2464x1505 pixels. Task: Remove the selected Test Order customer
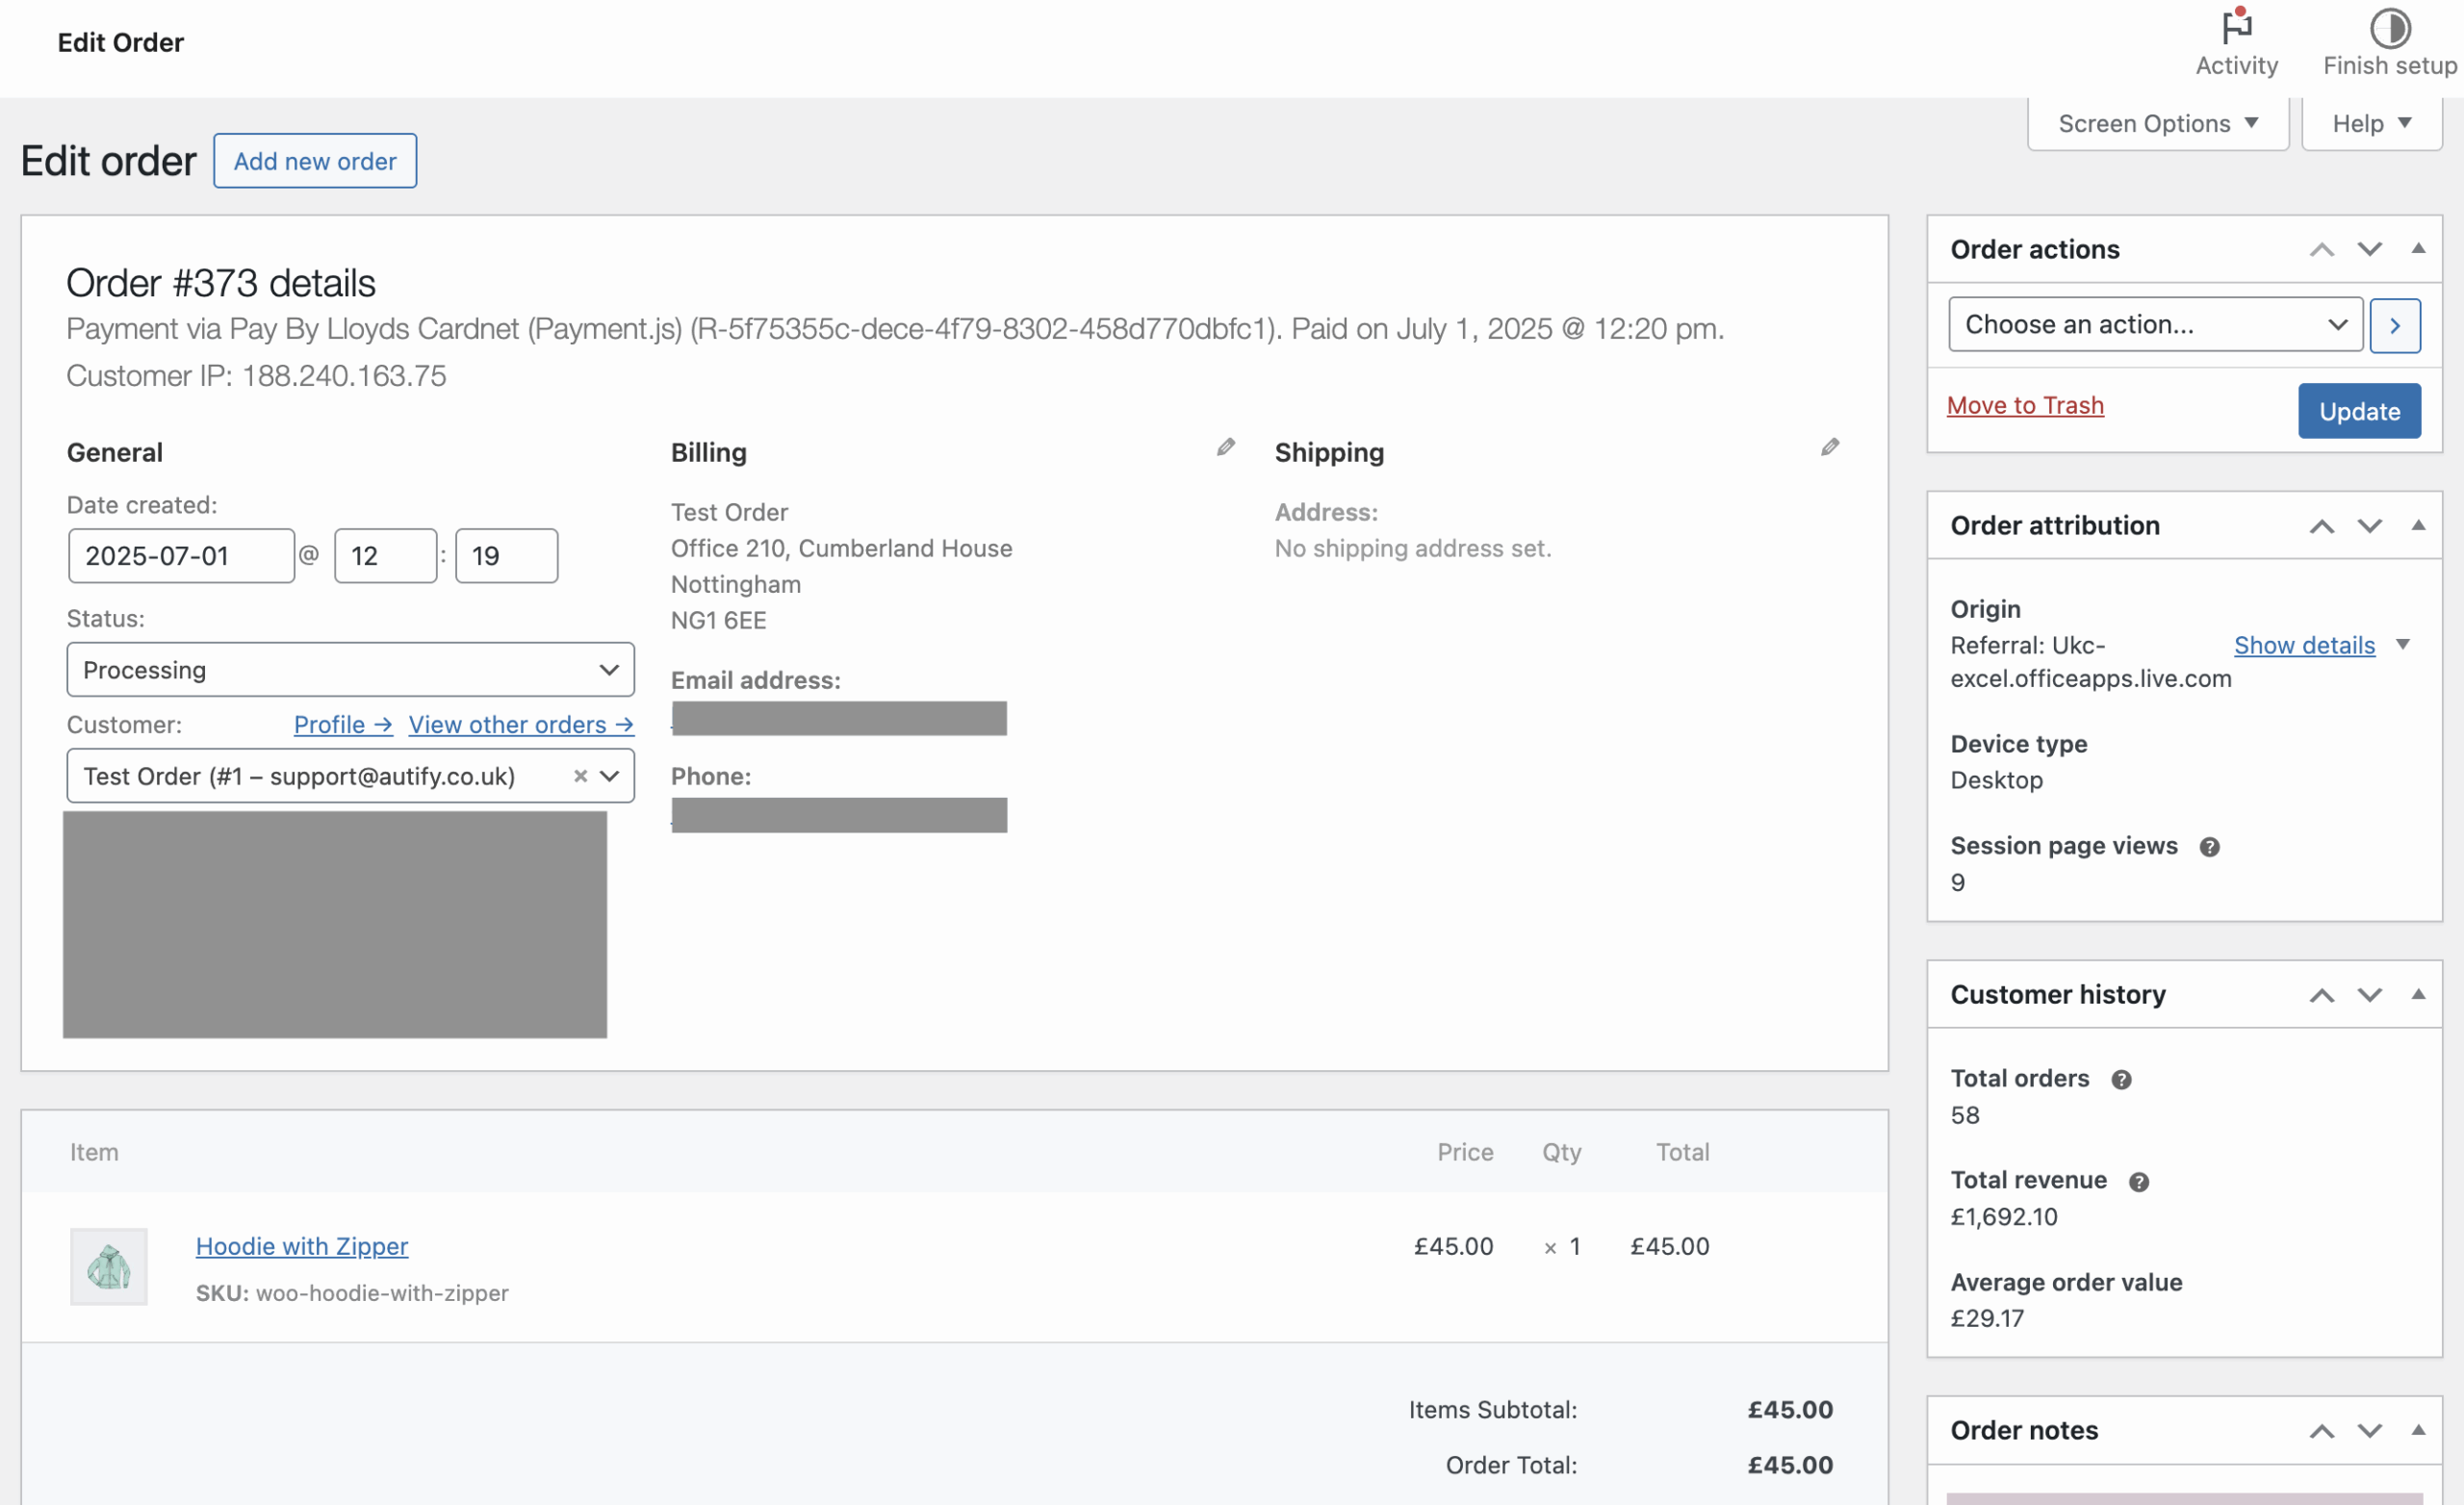tap(580, 776)
